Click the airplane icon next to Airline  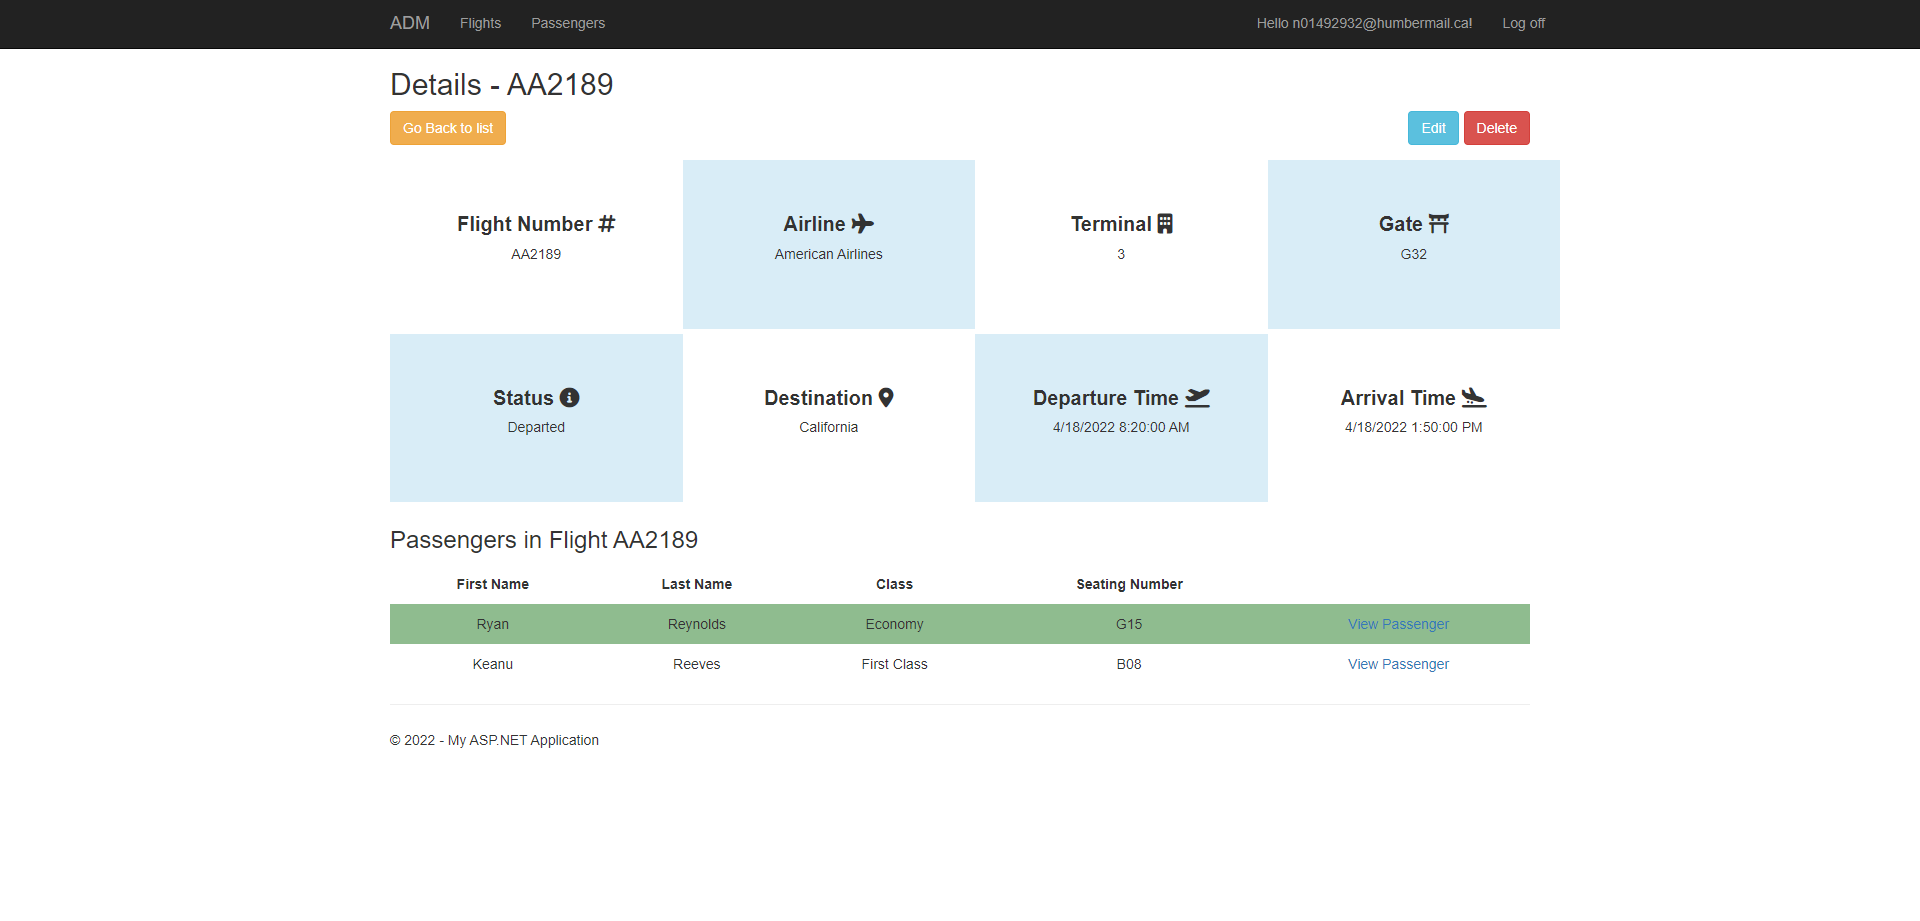863,224
